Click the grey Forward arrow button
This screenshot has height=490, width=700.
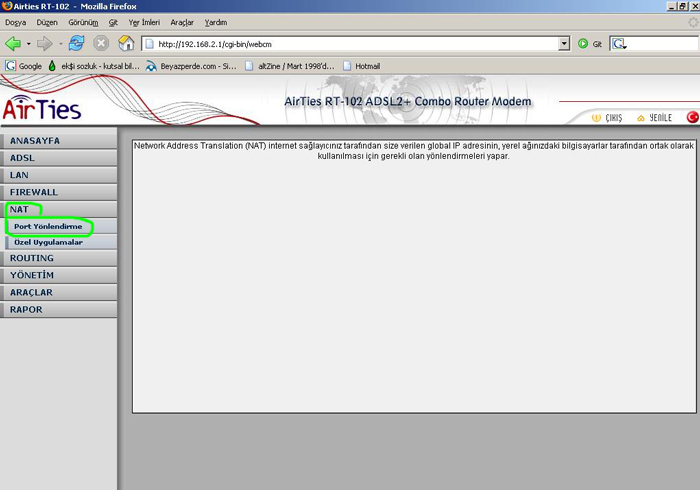point(45,44)
